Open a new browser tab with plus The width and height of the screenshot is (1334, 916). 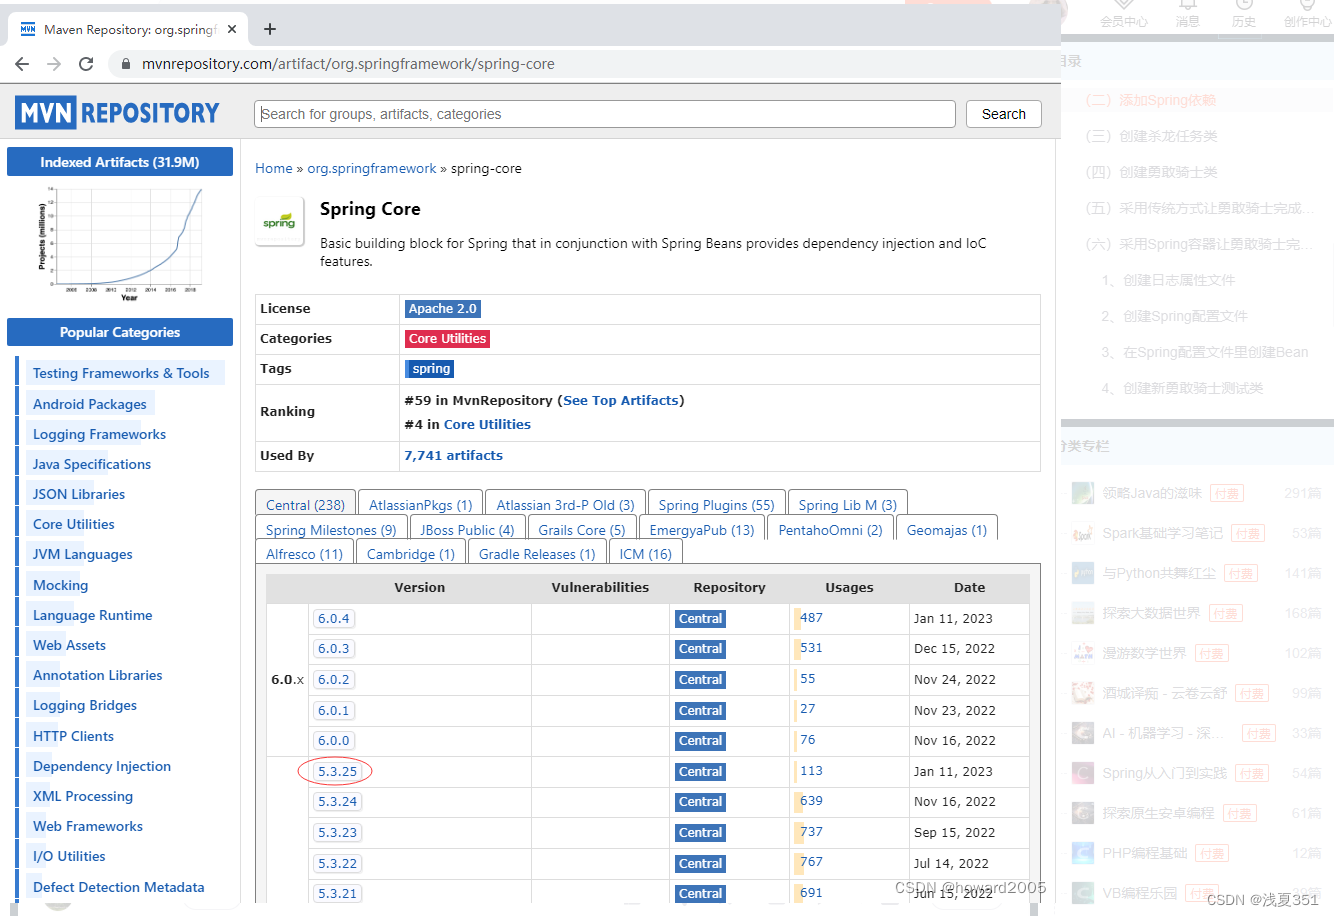[x=269, y=29]
